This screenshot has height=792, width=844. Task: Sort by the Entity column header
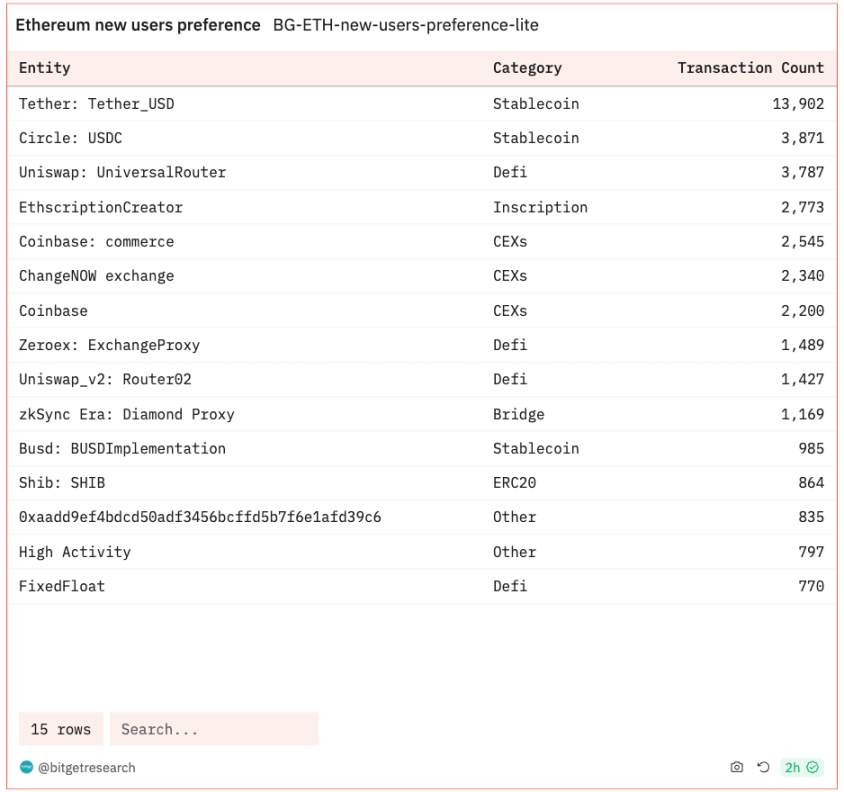pyautogui.click(x=45, y=68)
